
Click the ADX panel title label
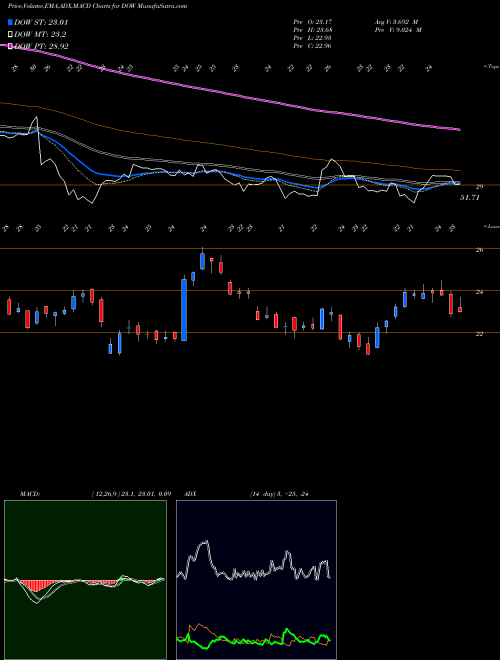point(190,494)
